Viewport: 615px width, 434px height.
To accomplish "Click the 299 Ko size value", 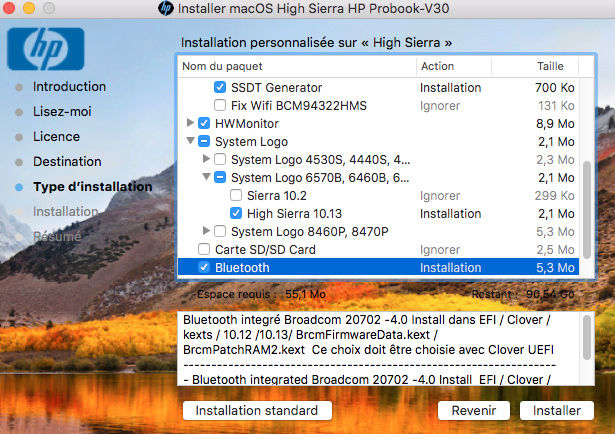I will pos(555,196).
